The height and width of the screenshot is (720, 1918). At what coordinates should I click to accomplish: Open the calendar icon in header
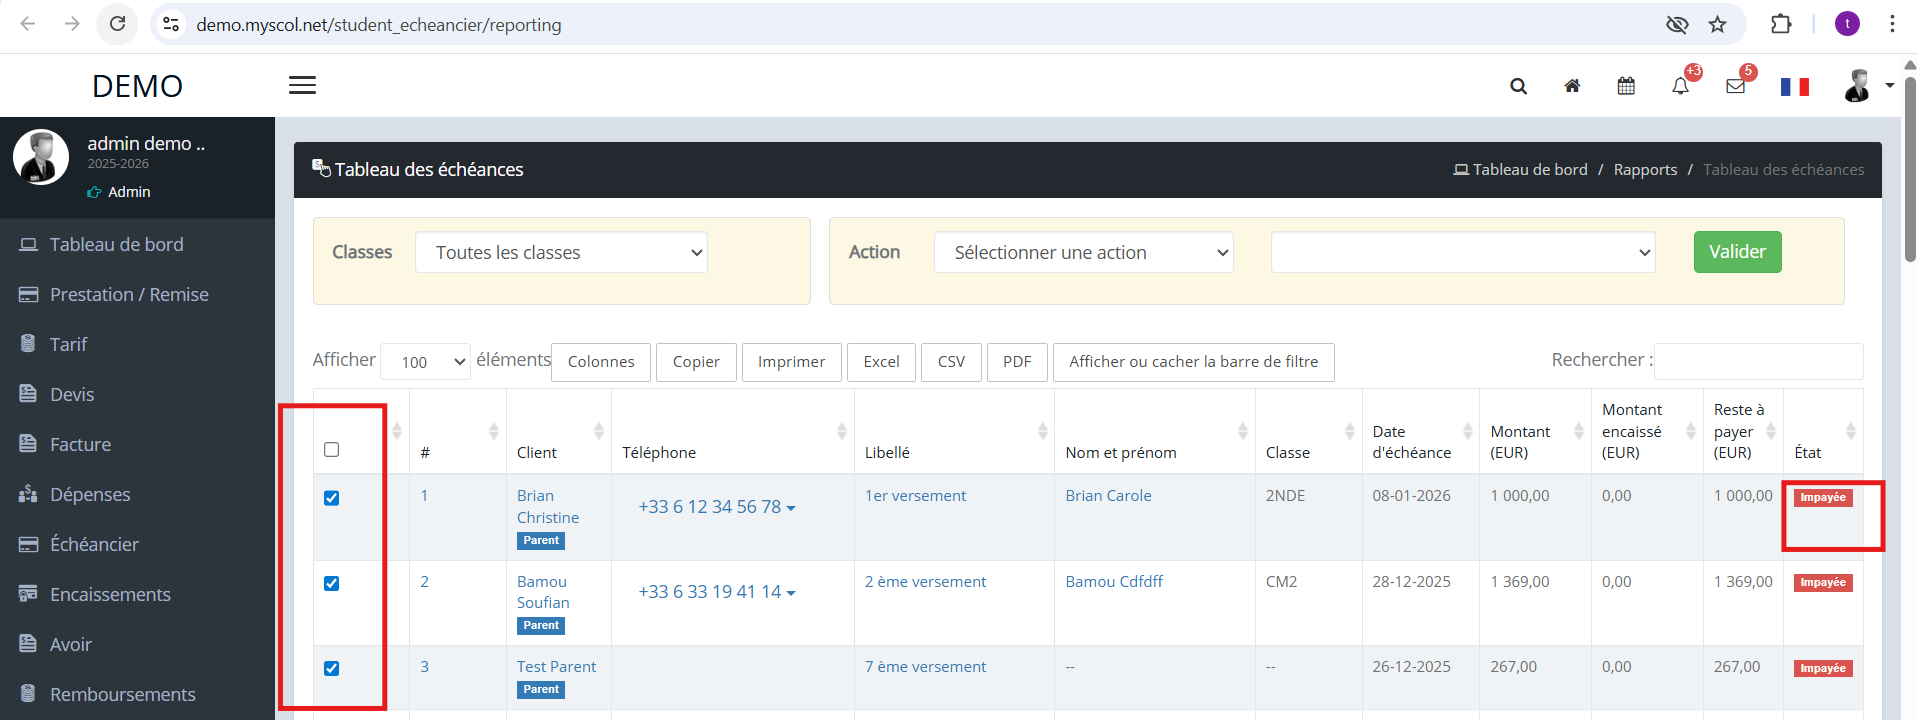click(x=1626, y=86)
